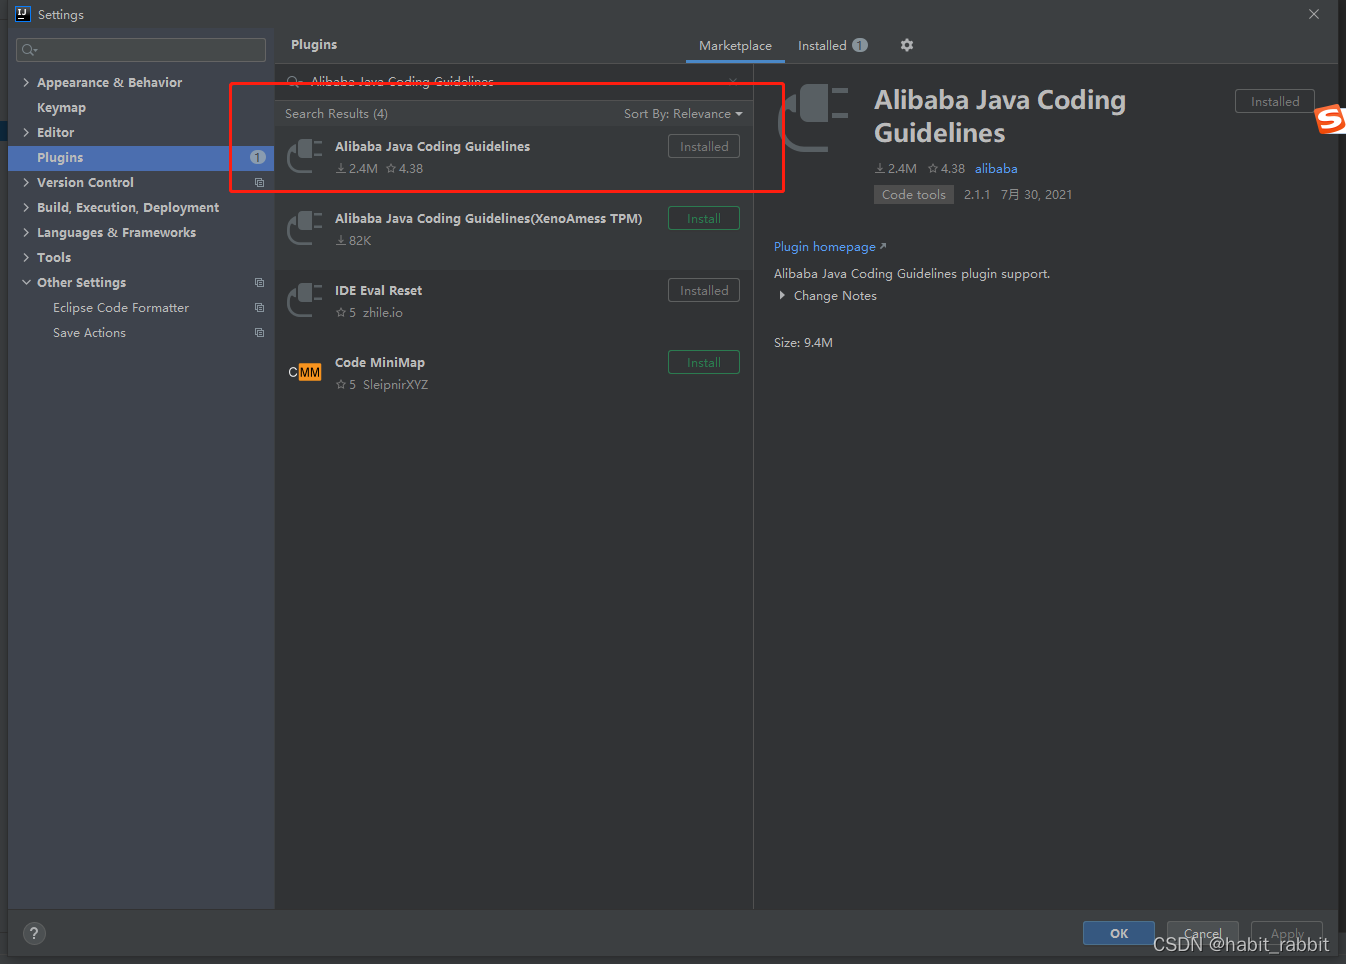Viewport: 1346px width, 964px height.
Task: Click the settings search field
Action: pos(140,49)
